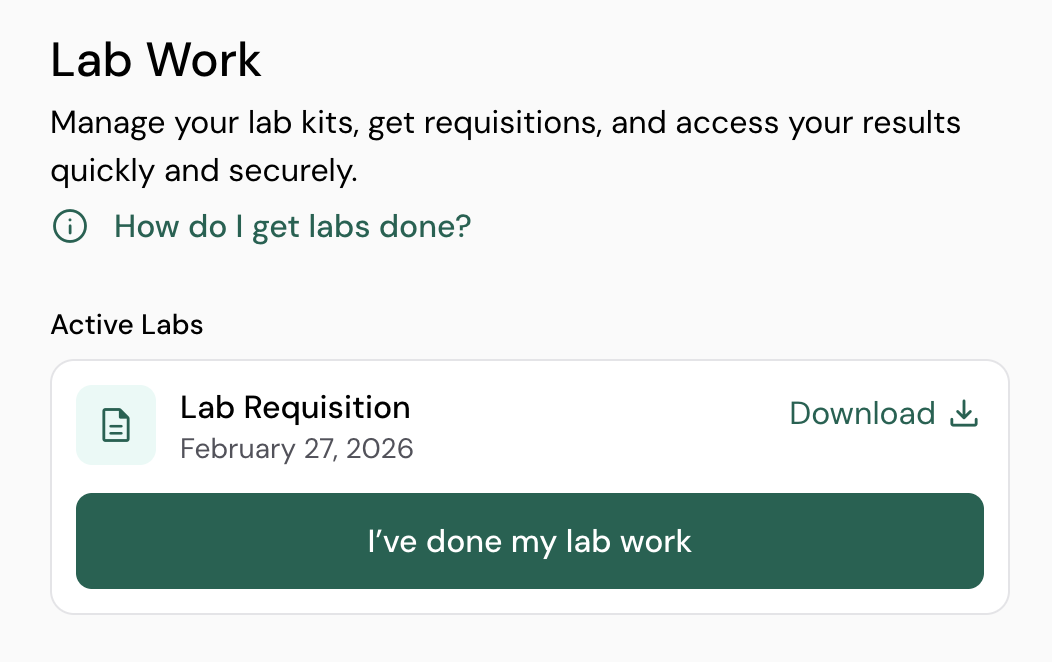Click the year 2026 in the requisition date
1052x662 pixels.
[x=380, y=448]
